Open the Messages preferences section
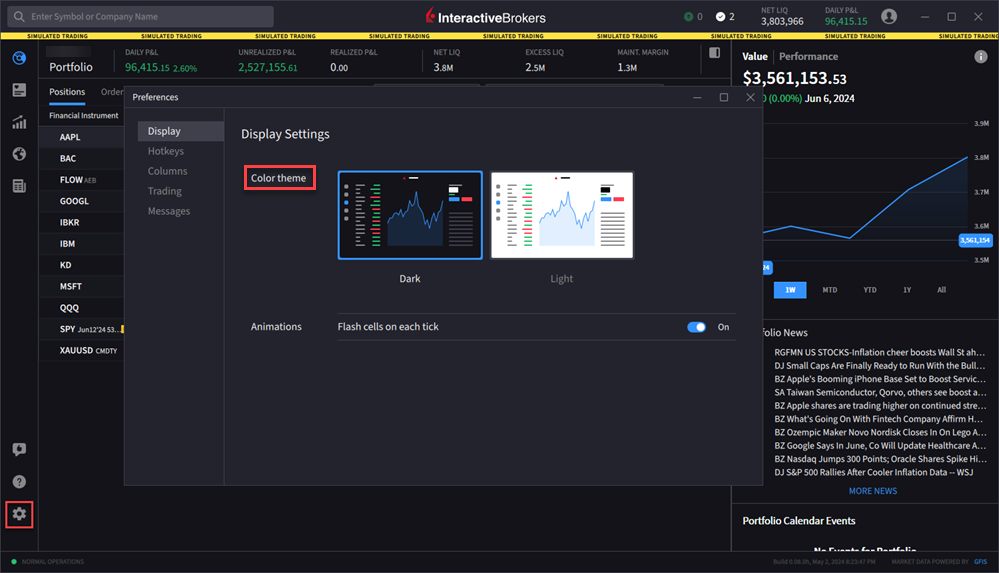The image size is (999, 573). [169, 211]
